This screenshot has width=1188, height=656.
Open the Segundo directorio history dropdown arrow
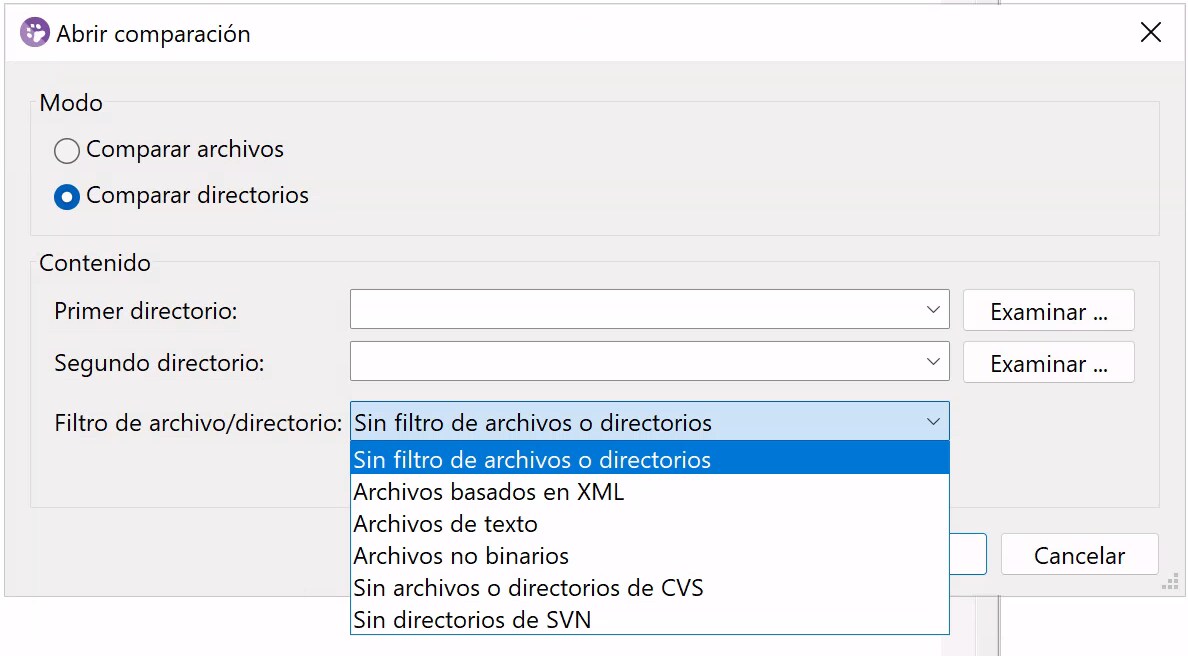933,362
